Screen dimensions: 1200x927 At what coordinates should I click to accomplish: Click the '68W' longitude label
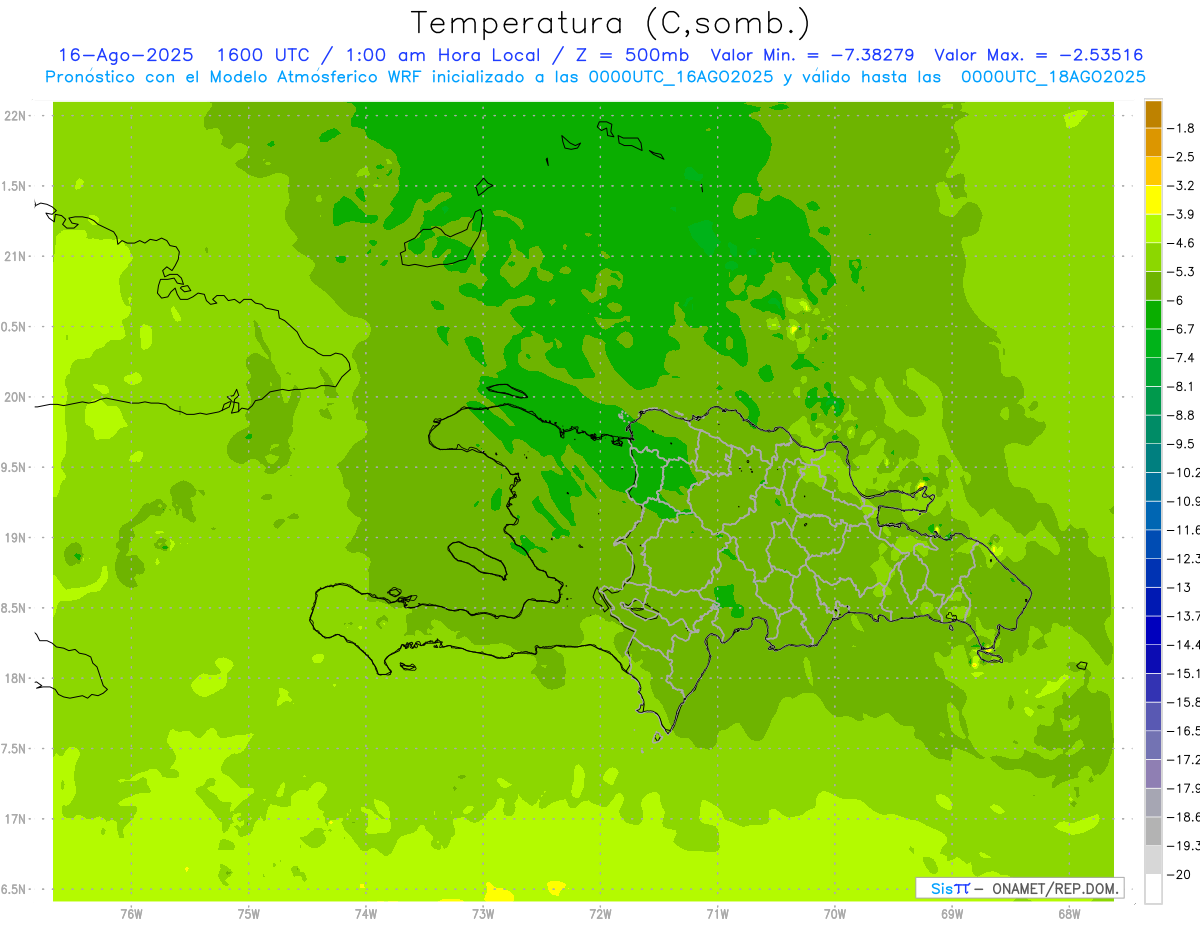coord(1069,913)
